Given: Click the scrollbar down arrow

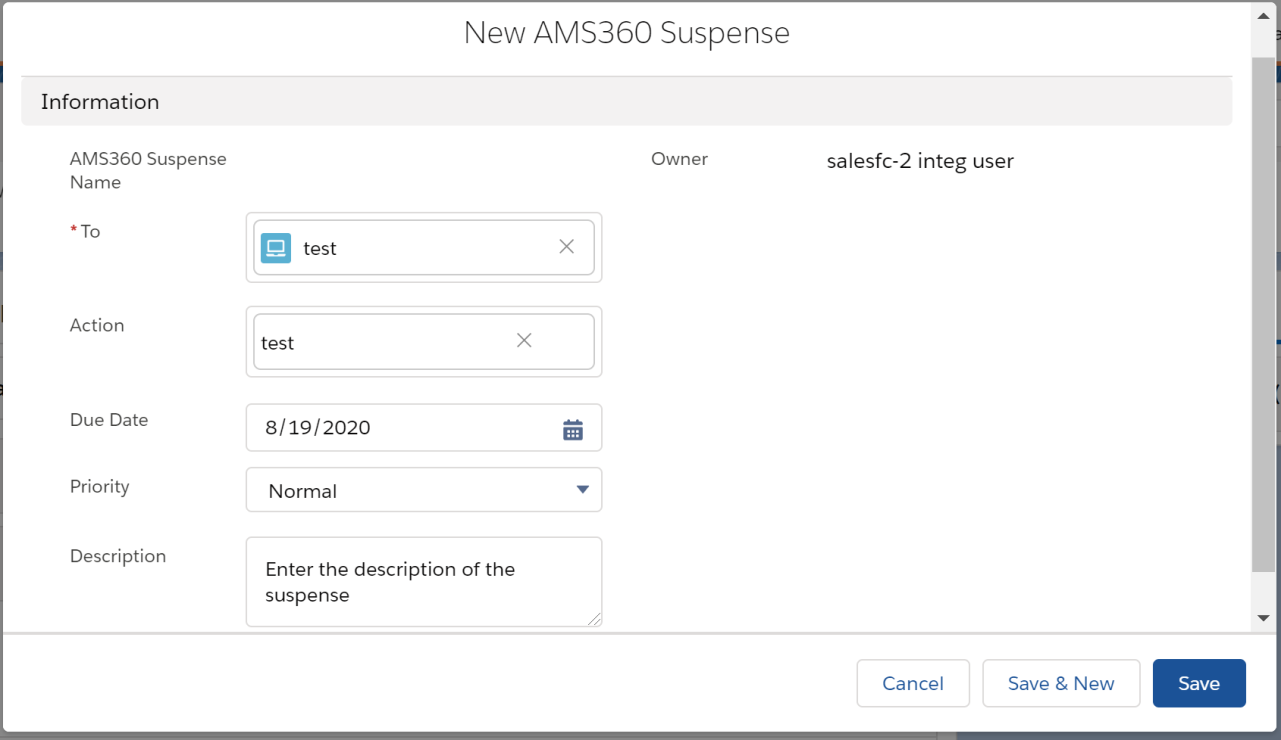Looking at the screenshot, I should click(1263, 619).
